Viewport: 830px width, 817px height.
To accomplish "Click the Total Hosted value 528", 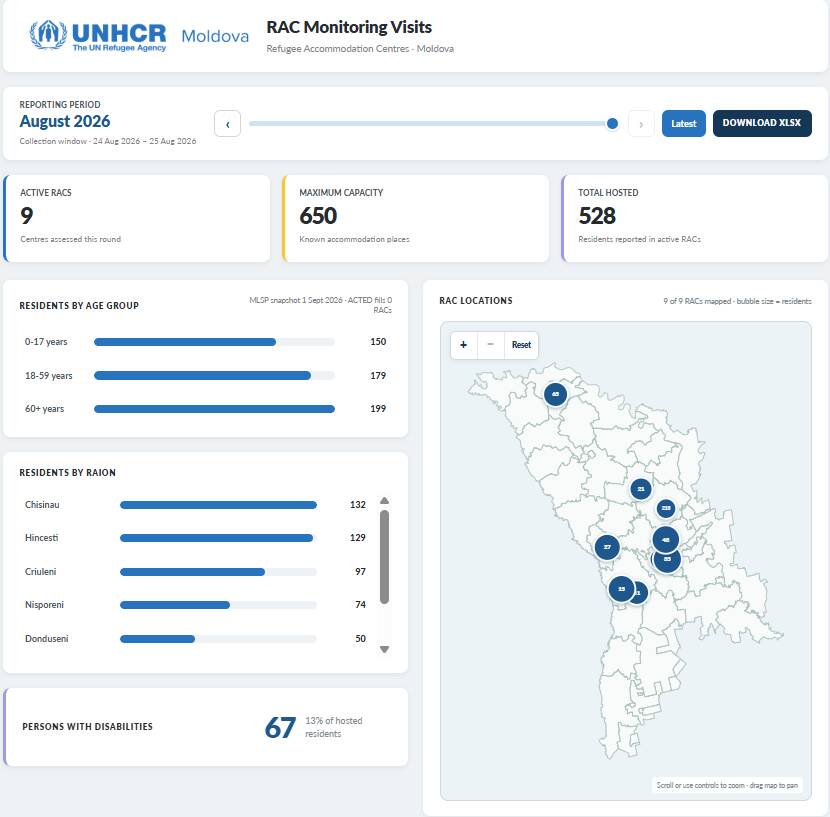I will pyautogui.click(x=597, y=216).
